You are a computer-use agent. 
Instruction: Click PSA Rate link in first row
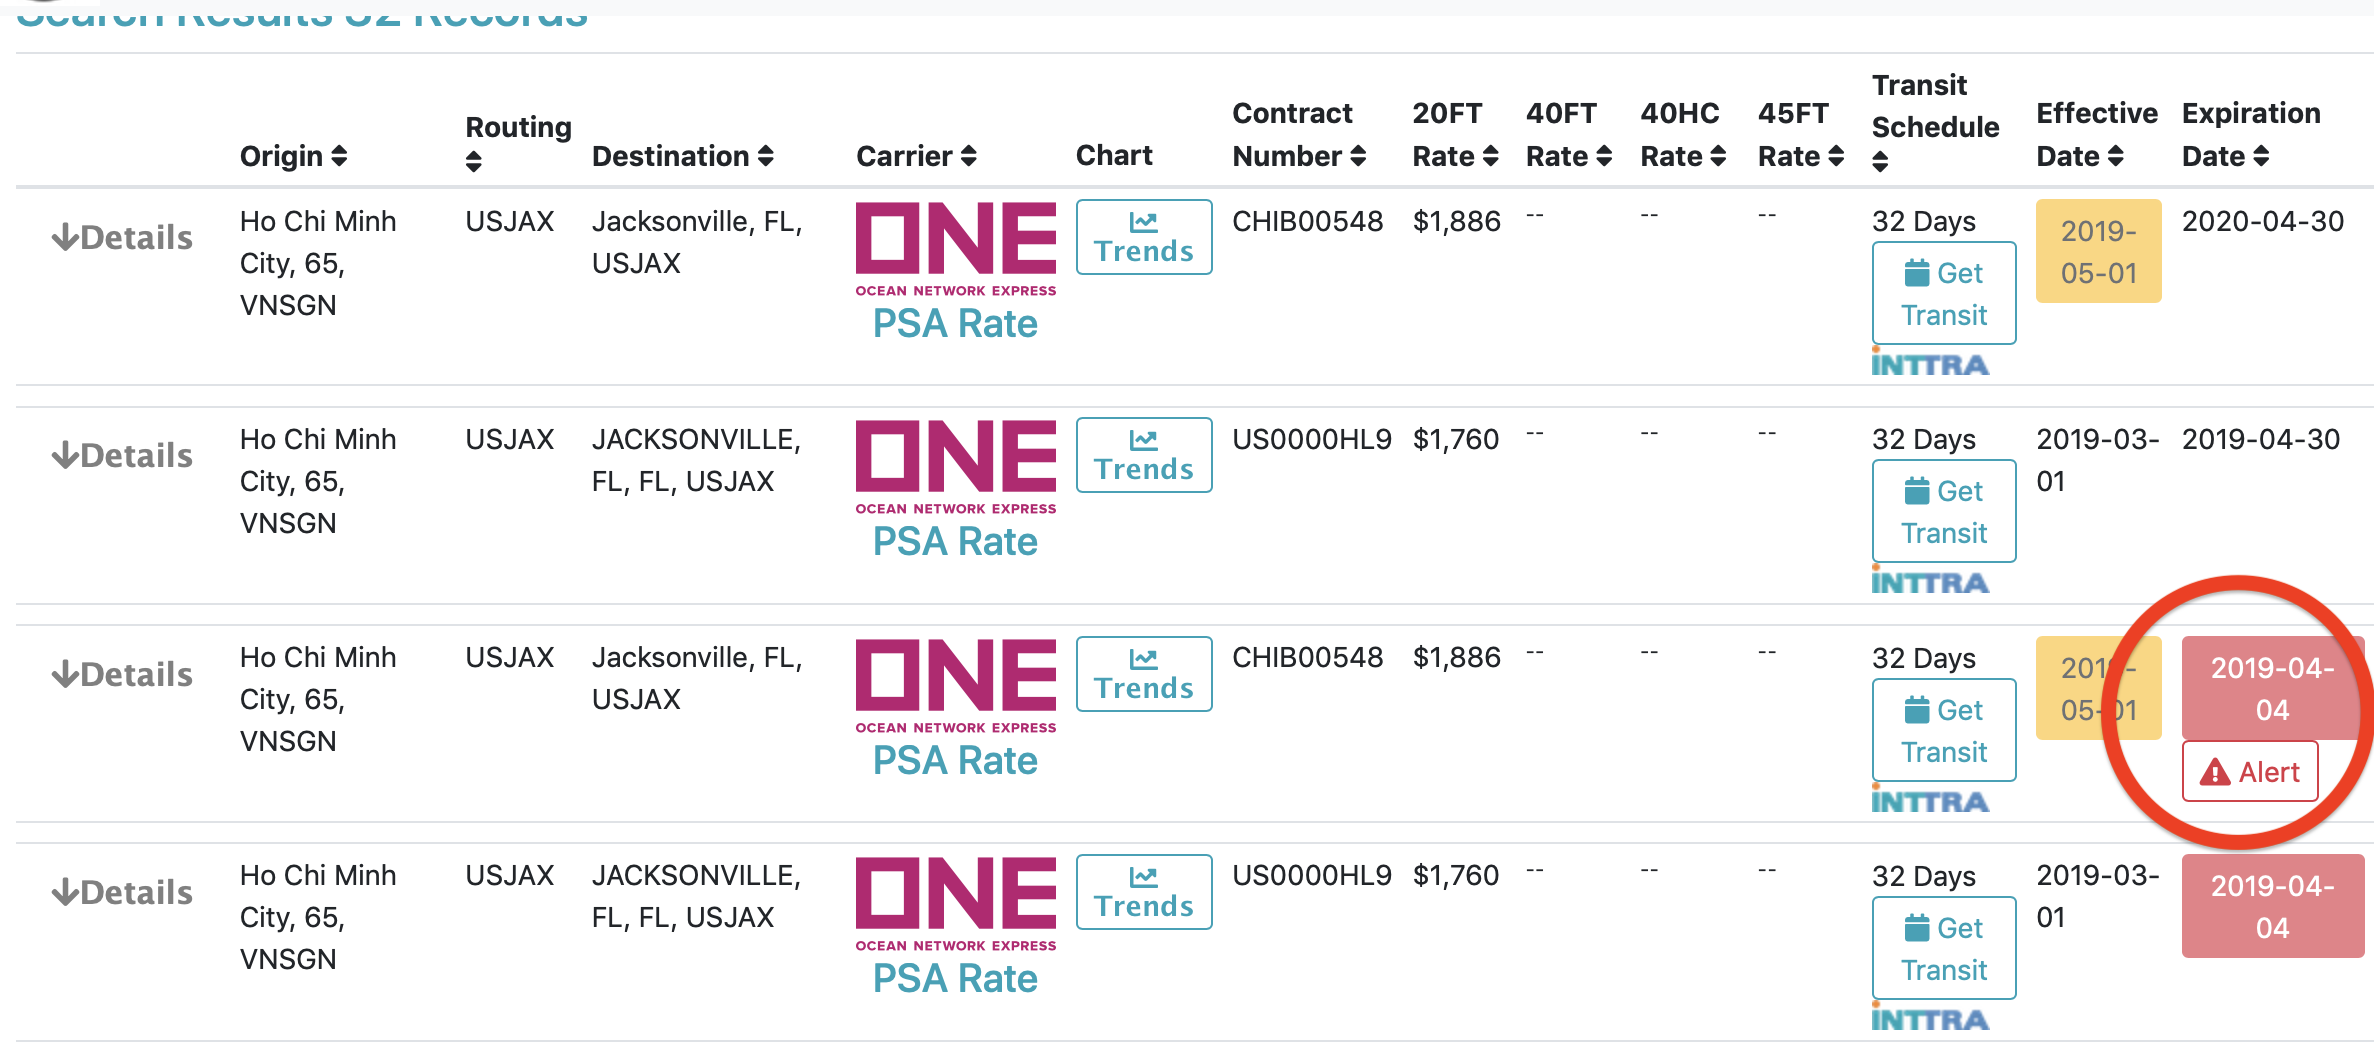955,324
